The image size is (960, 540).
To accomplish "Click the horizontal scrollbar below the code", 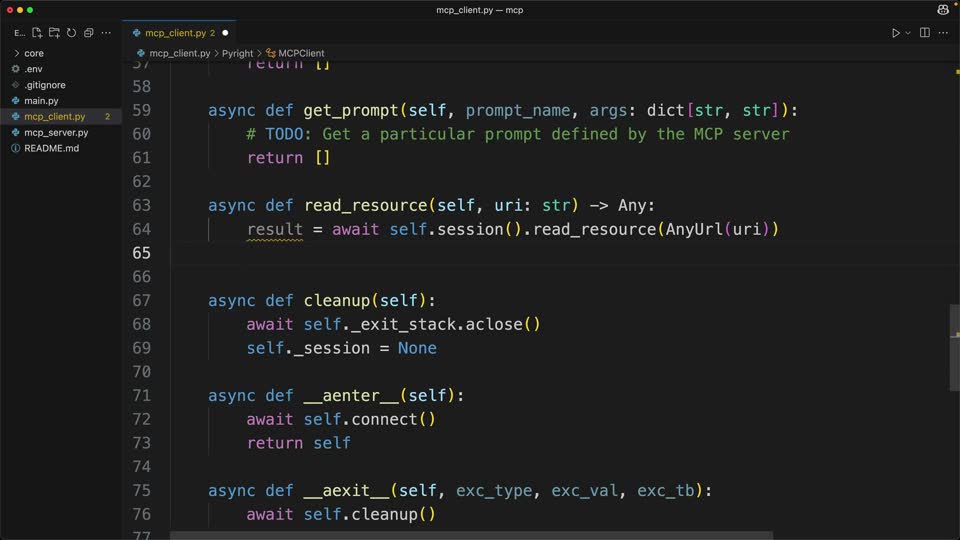I will 471,536.
